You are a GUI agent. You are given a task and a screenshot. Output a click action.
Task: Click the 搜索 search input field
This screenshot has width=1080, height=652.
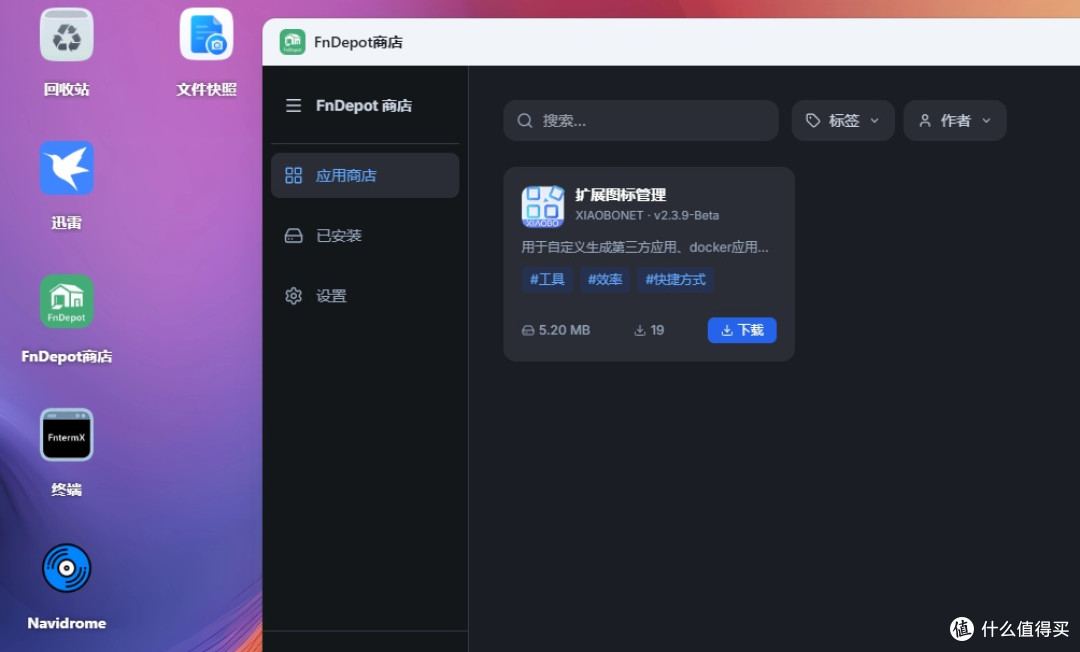click(x=641, y=120)
